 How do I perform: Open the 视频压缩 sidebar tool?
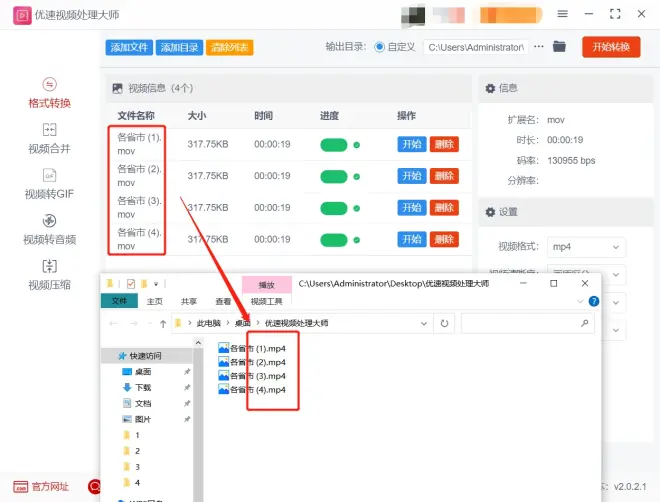49,275
